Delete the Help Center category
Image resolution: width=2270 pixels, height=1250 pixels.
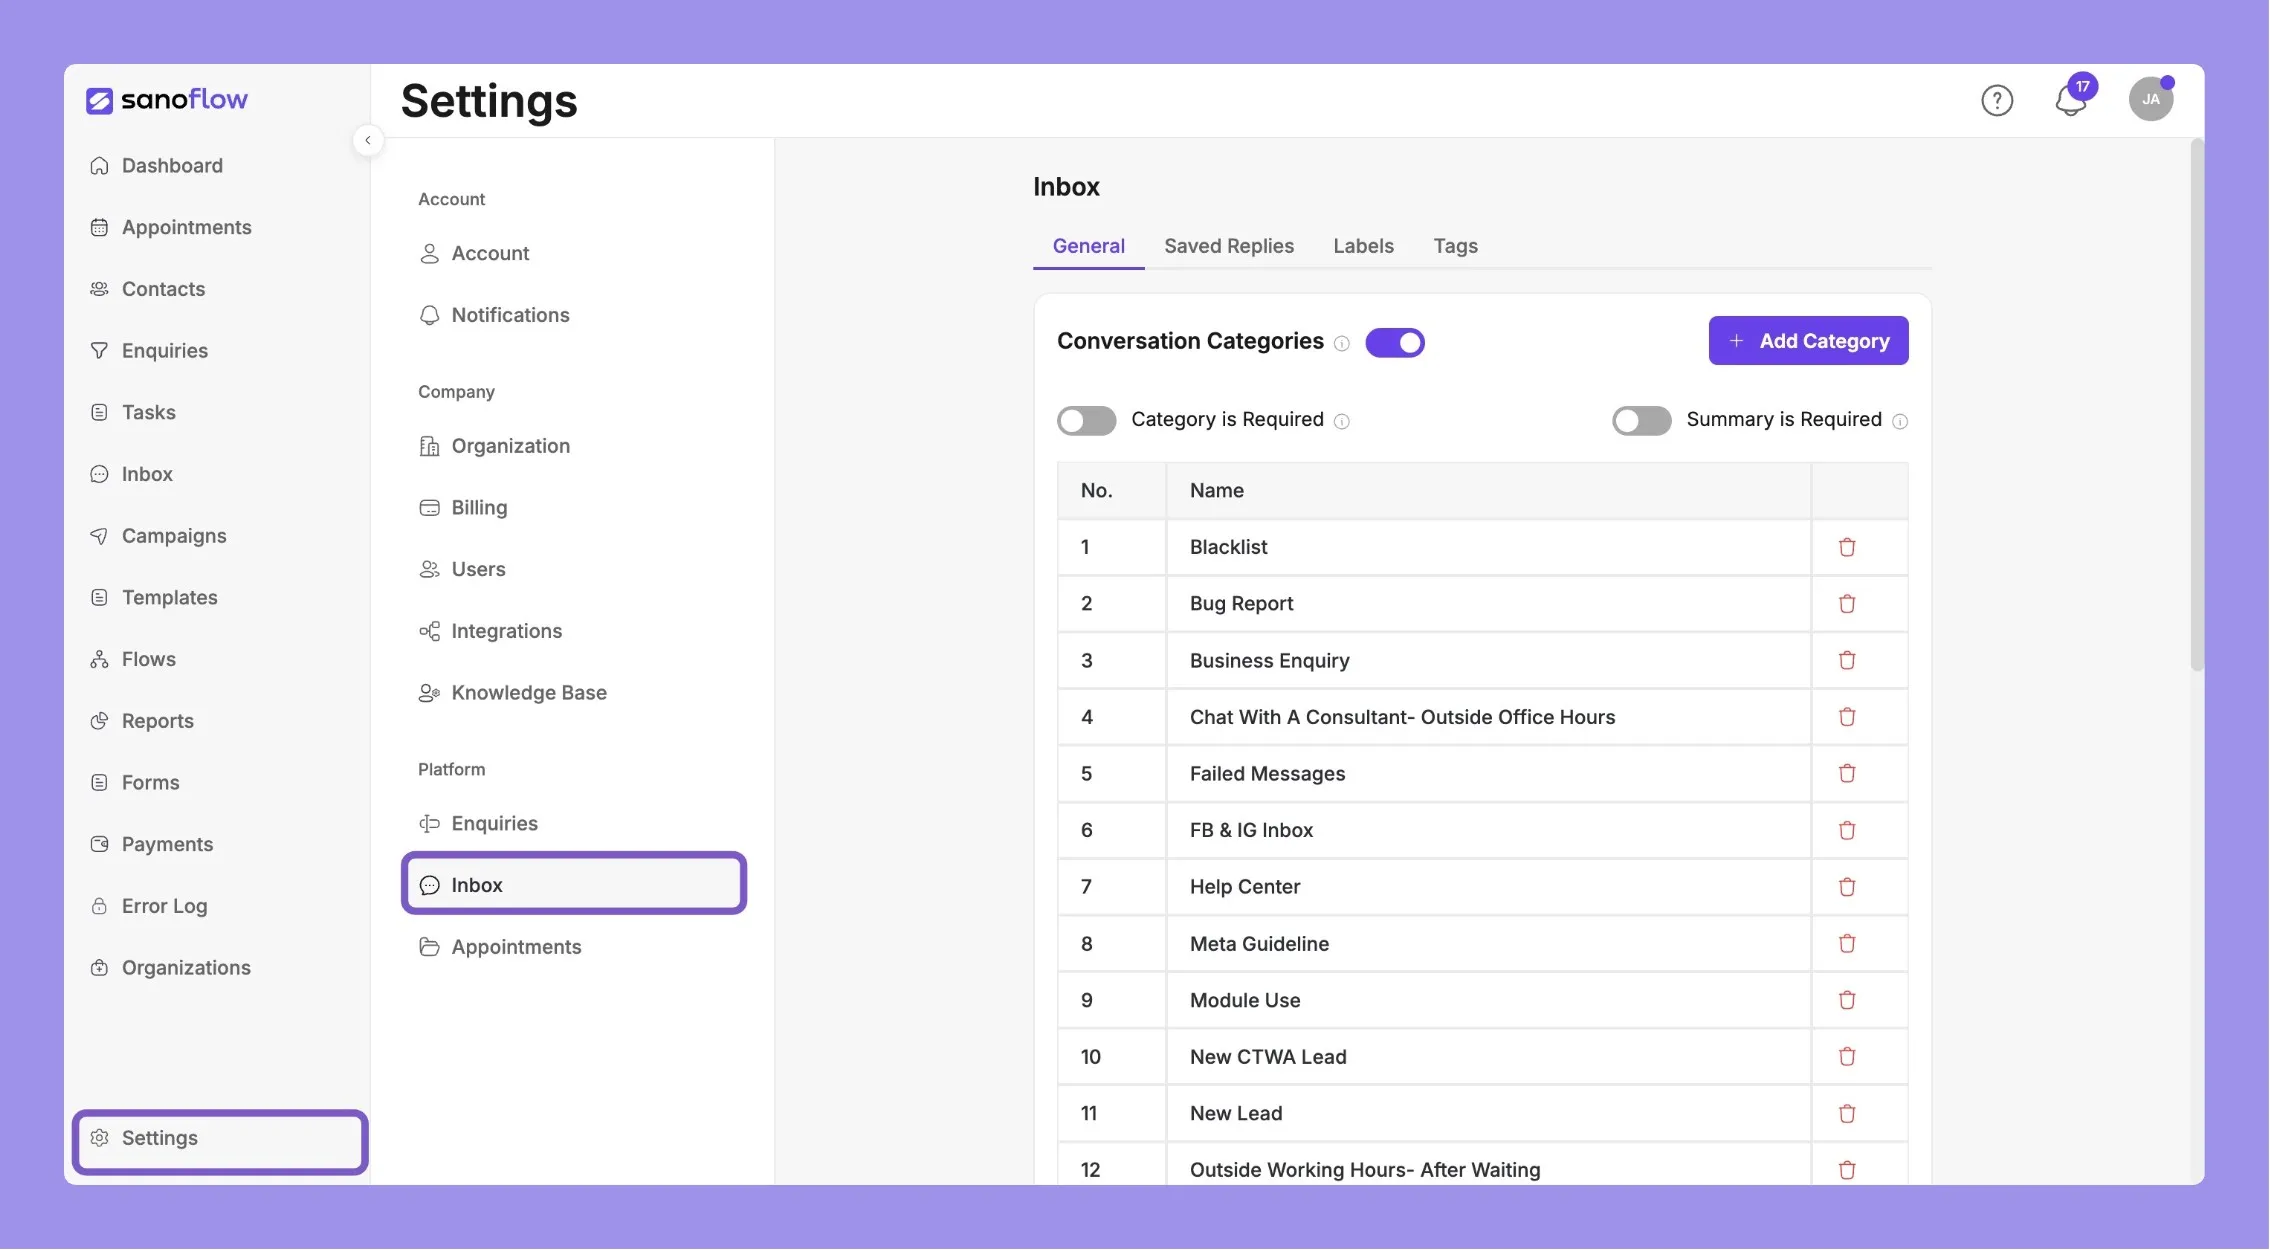[1847, 887]
